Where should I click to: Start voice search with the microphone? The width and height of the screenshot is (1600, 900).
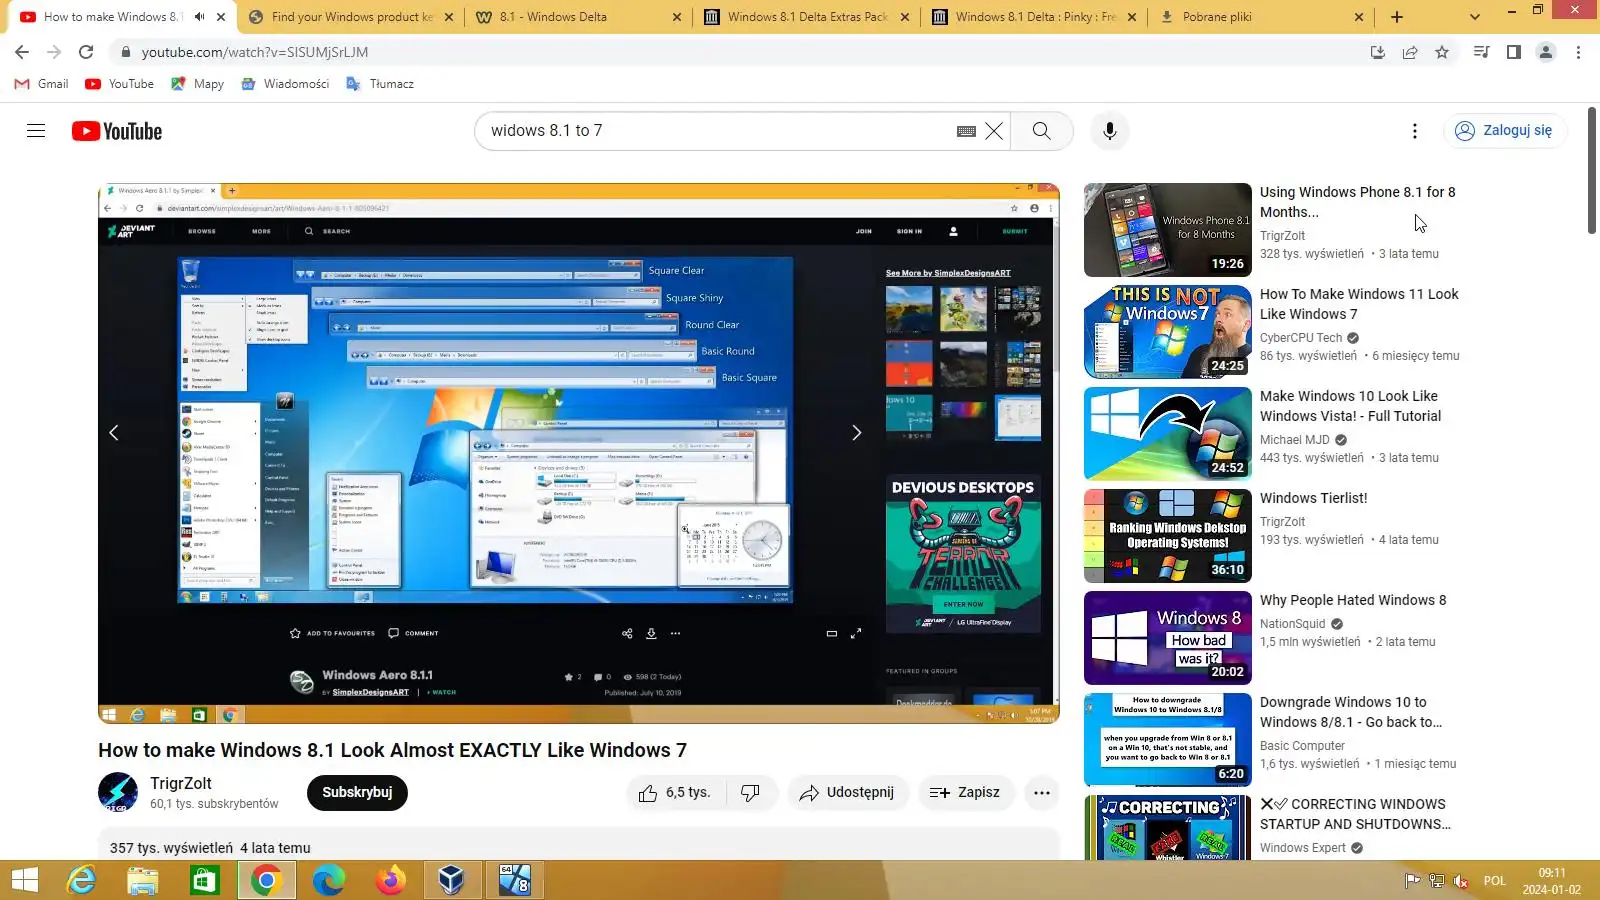point(1109,131)
